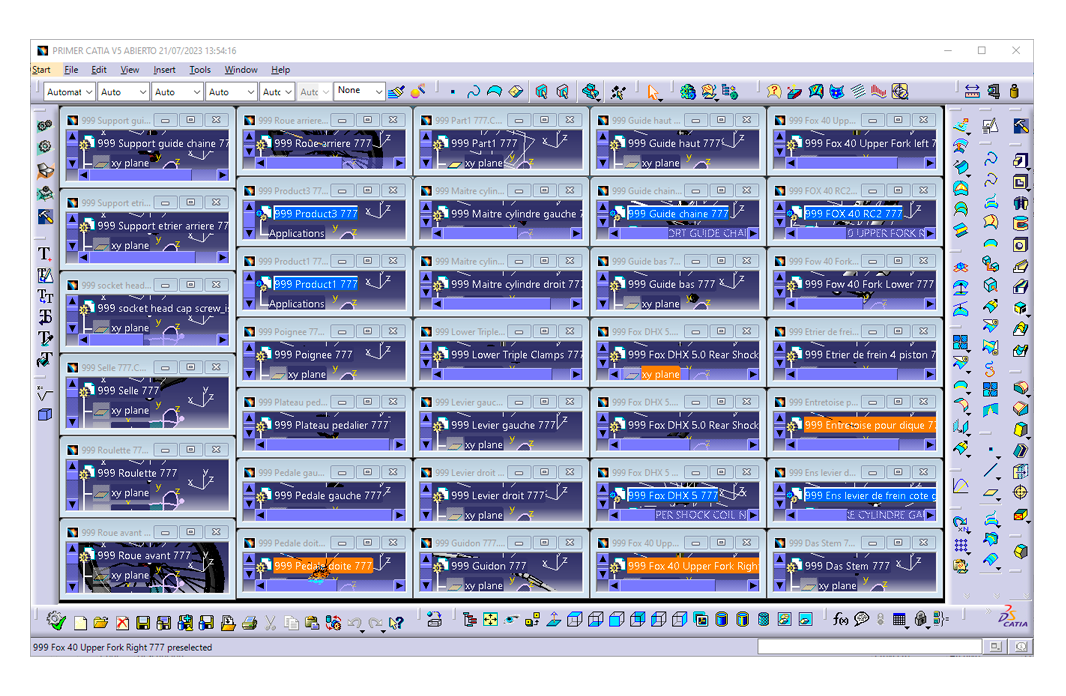This screenshot has width=1066, height=696.
Task: Click Applications under 999 Product3 777
Action: [296, 233]
